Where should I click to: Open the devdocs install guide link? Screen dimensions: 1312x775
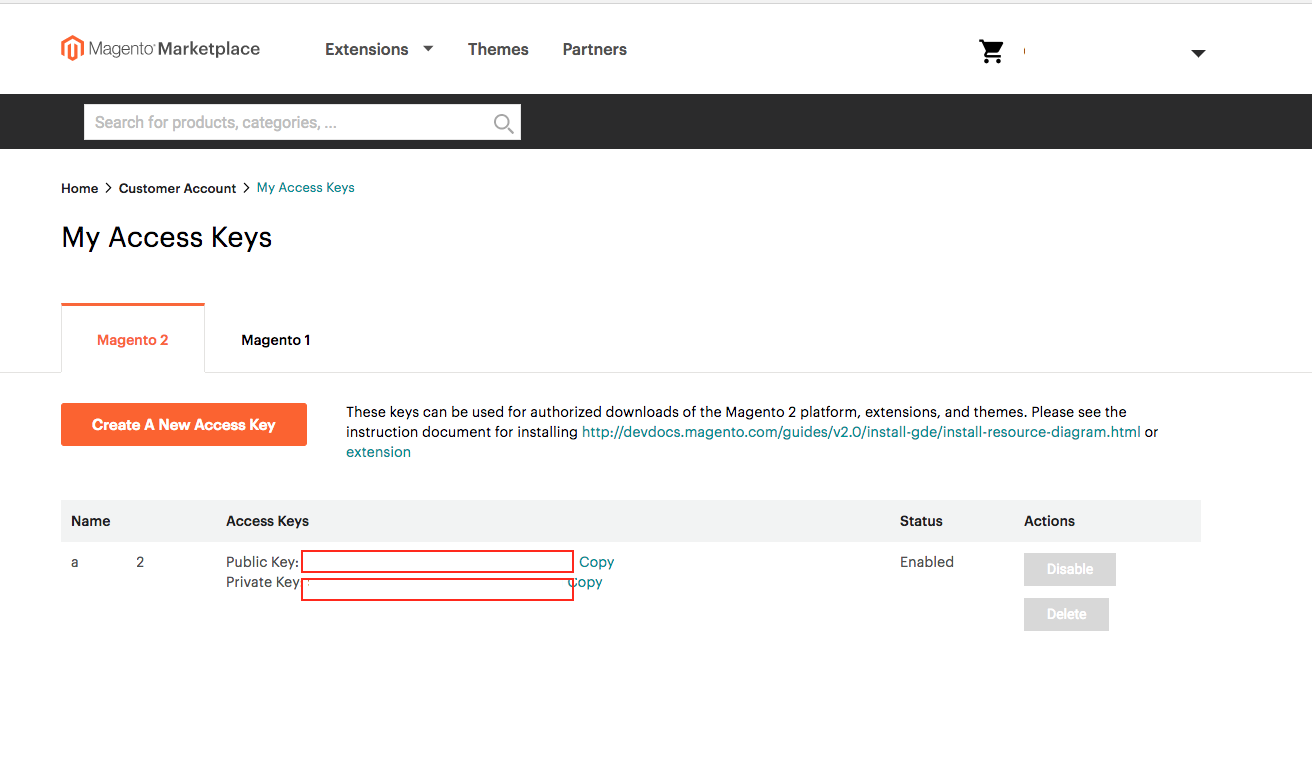861,432
